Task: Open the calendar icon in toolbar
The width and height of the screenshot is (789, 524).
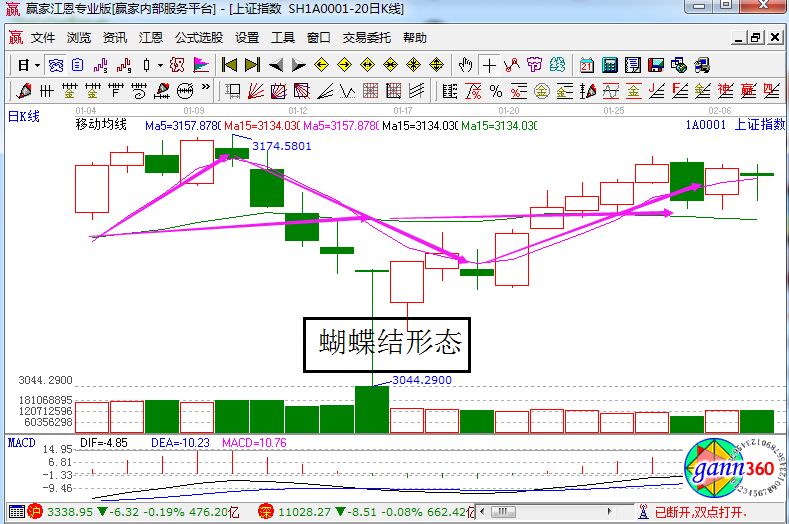Action: pos(585,65)
